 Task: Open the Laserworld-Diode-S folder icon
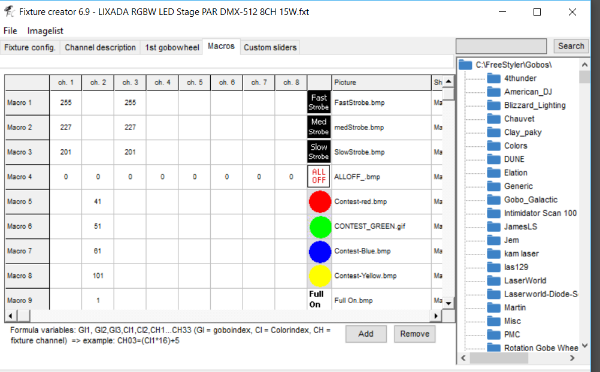[494, 294]
